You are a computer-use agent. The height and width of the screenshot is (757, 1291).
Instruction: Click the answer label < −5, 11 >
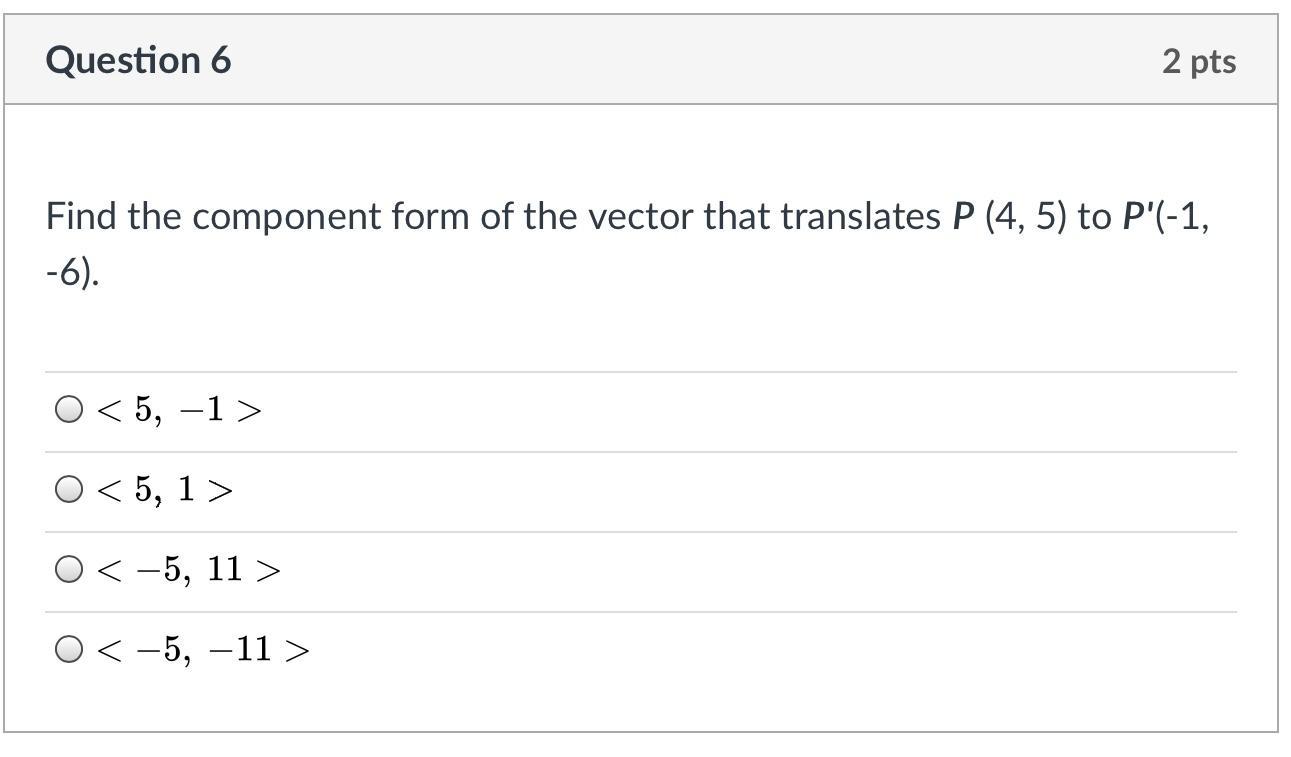click(189, 570)
